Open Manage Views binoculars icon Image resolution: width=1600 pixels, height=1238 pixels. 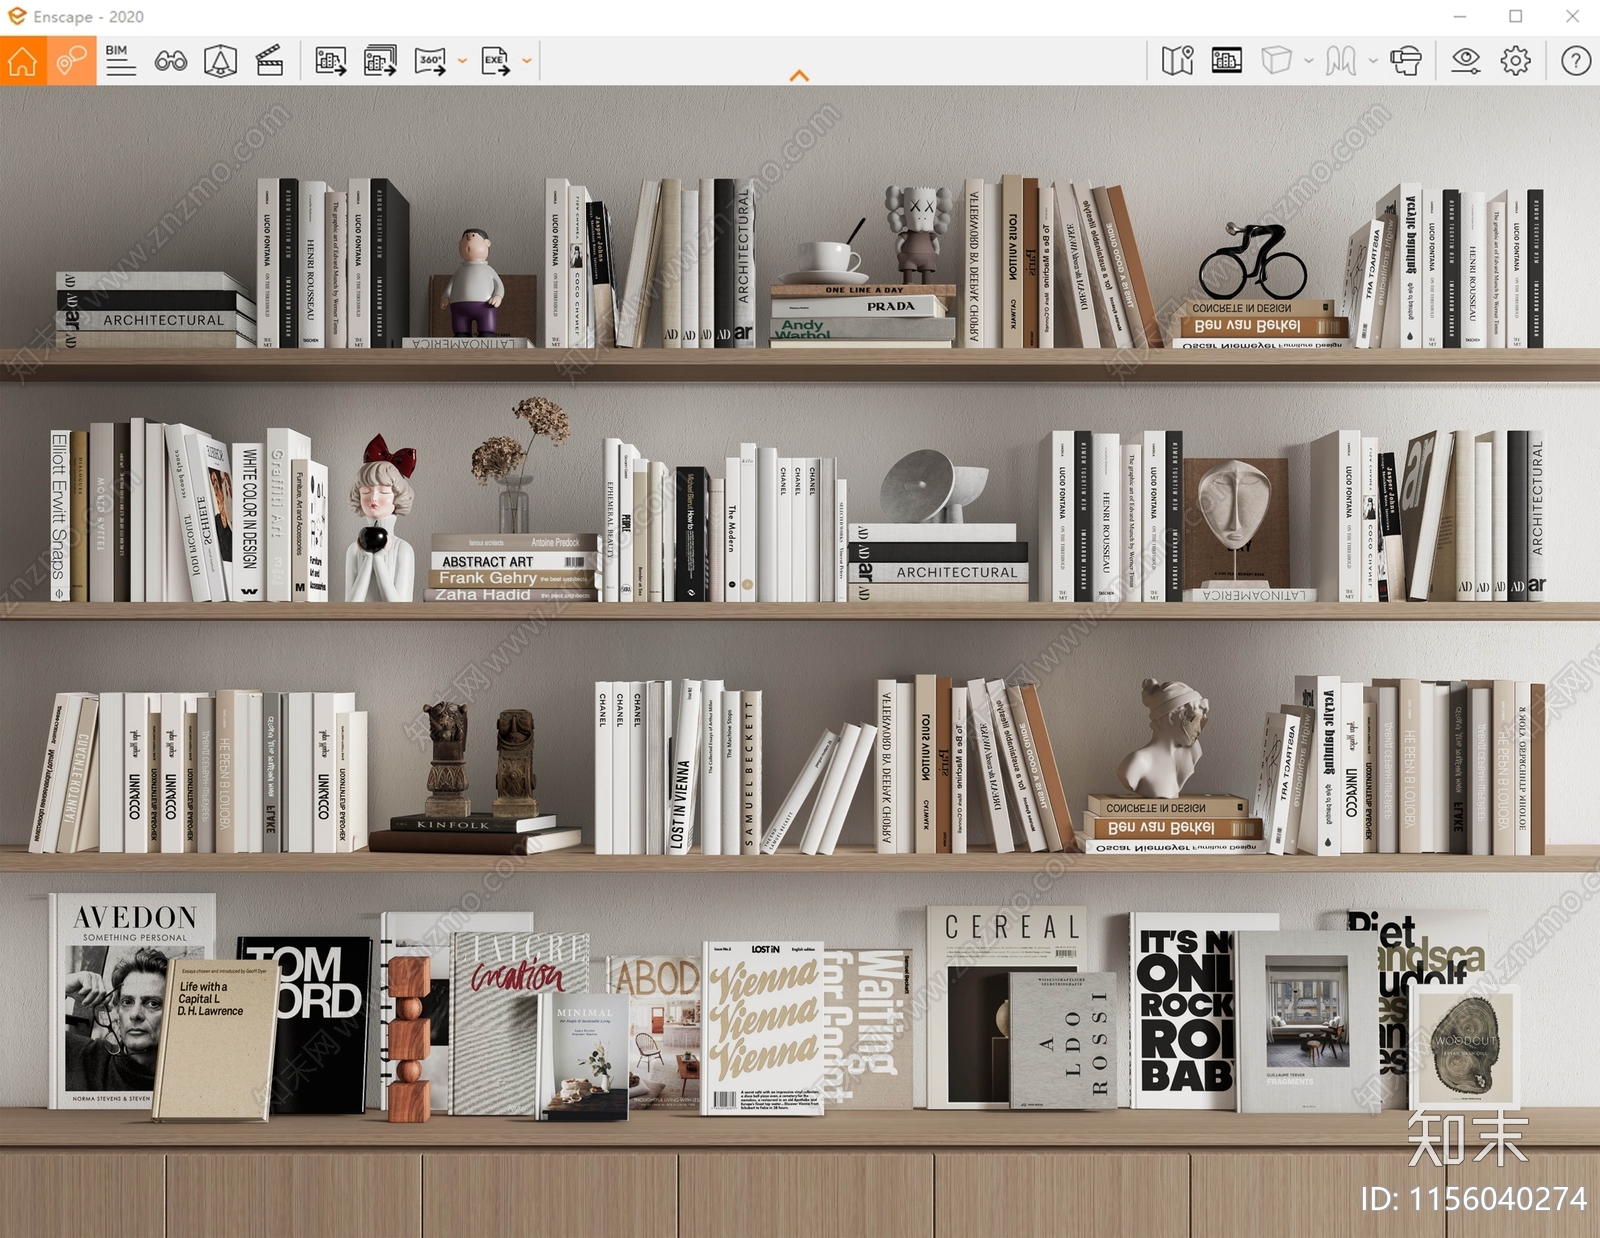tap(171, 61)
